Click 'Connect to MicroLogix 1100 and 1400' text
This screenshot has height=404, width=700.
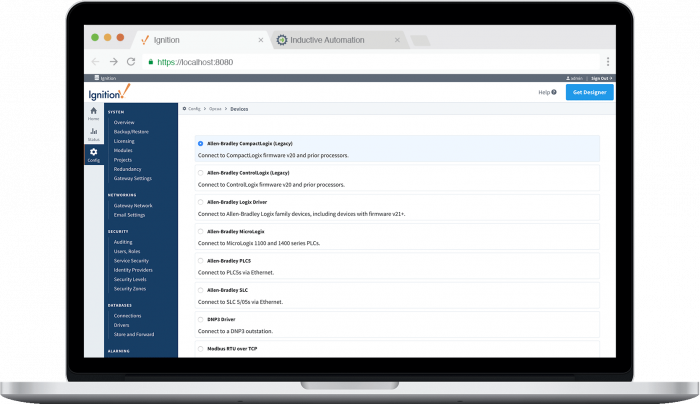point(244,243)
